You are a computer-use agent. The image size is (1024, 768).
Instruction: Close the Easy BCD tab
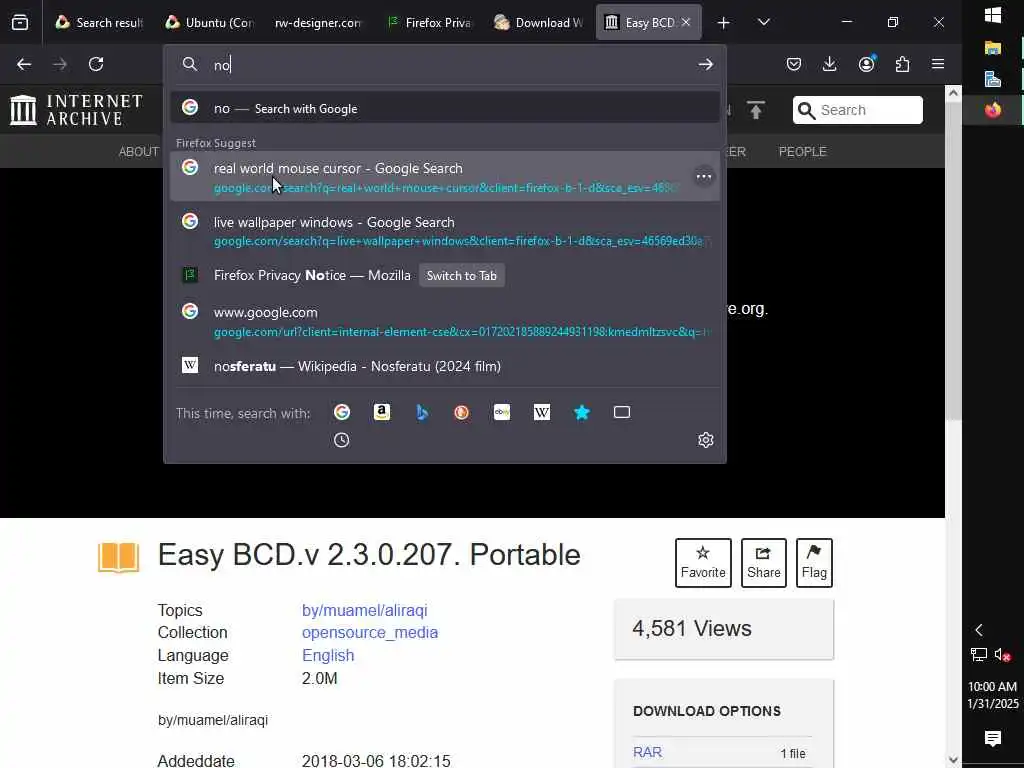click(x=686, y=22)
